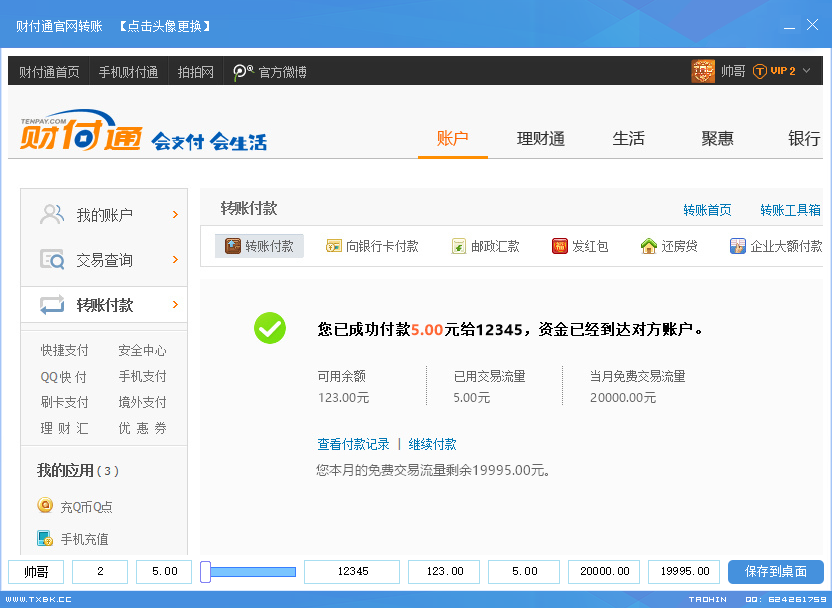Expand the account dropdown next to VIP 2

point(807,71)
